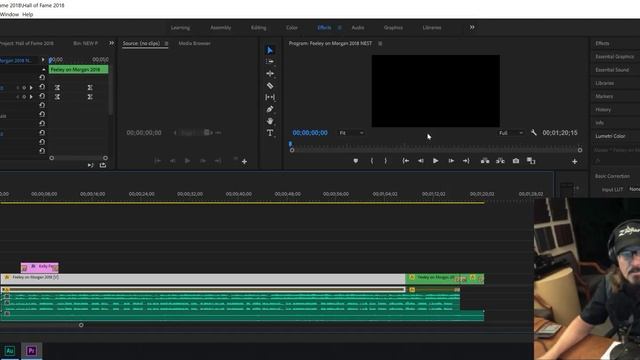This screenshot has width=640, height=360.
Task: Expand the Basic Correction section
Action: click(x=612, y=176)
